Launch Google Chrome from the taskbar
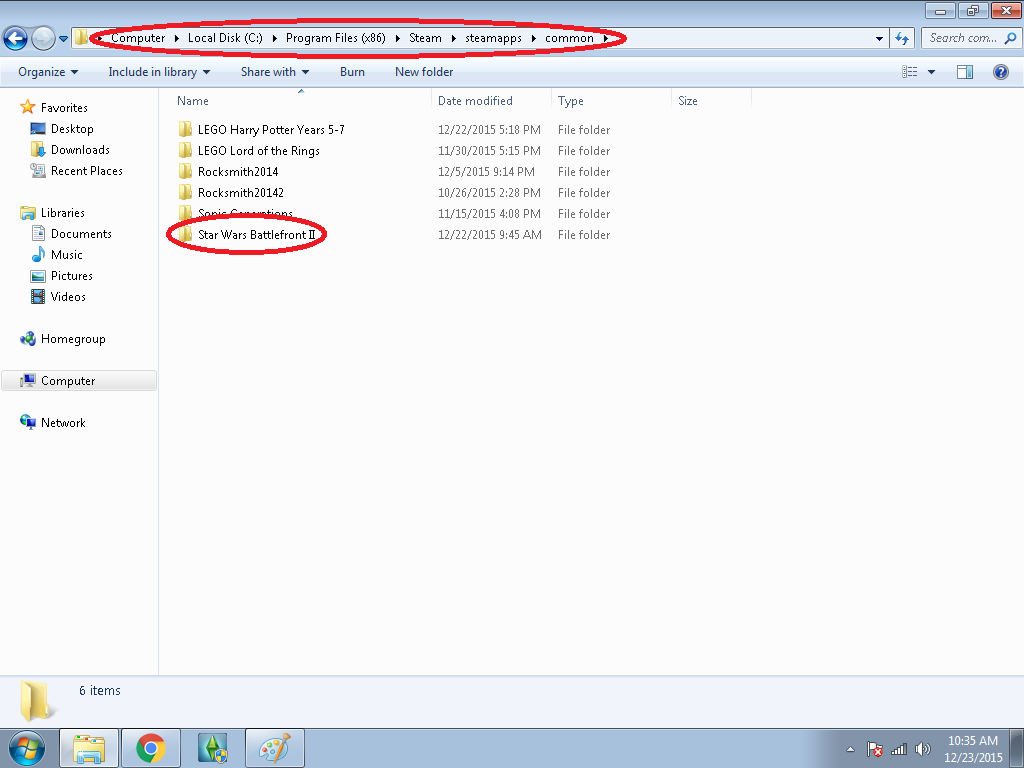 [151, 748]
